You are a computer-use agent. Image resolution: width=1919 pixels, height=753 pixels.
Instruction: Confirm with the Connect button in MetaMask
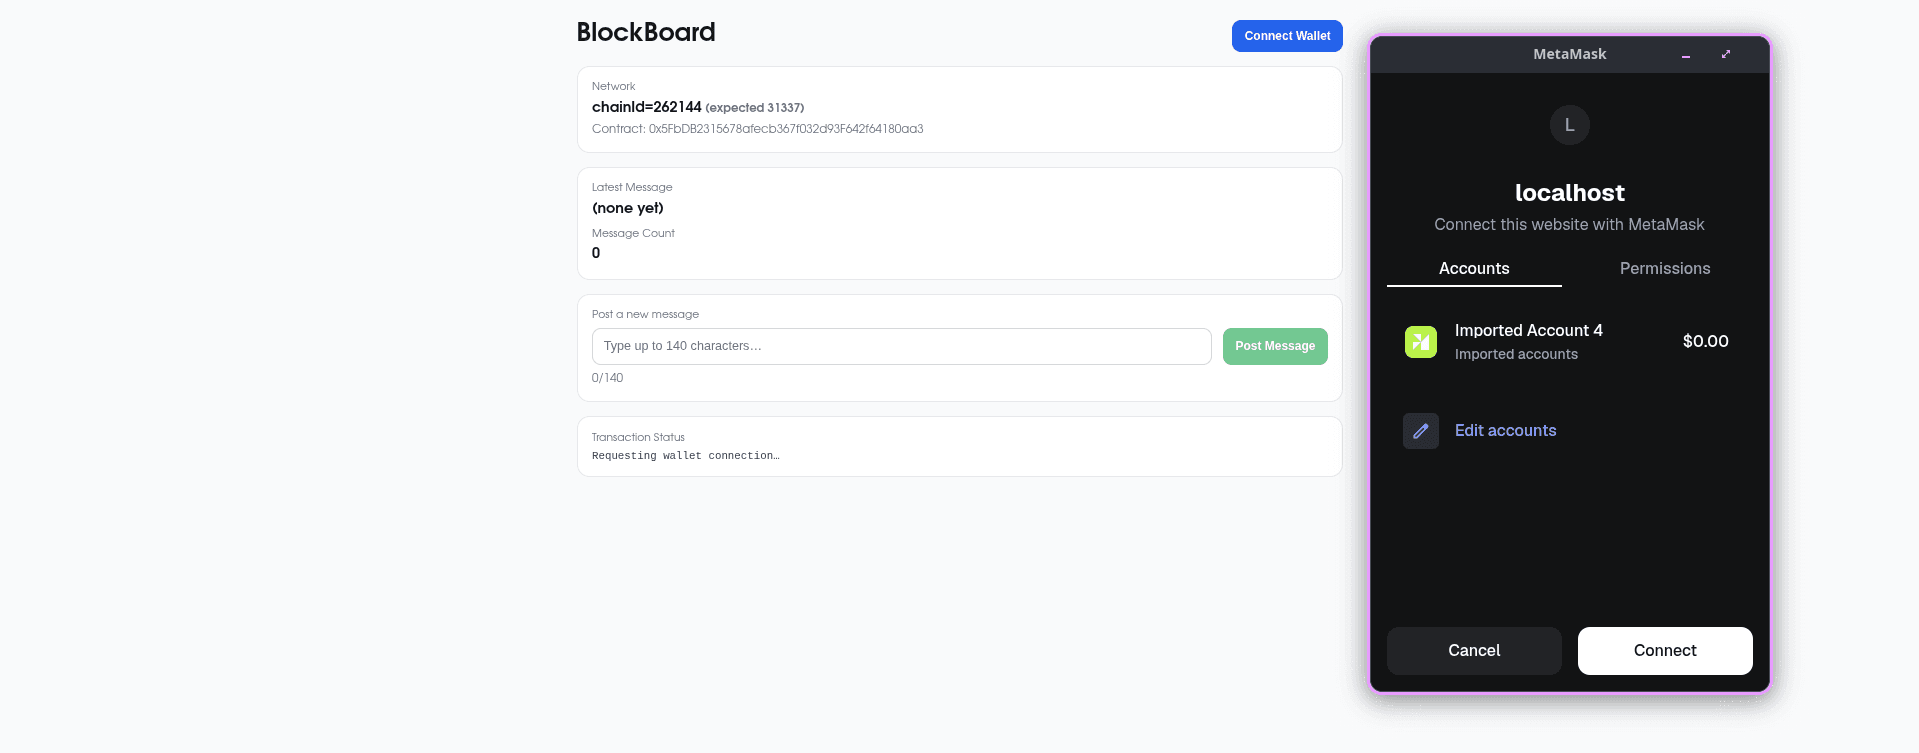pos(1665,650)
